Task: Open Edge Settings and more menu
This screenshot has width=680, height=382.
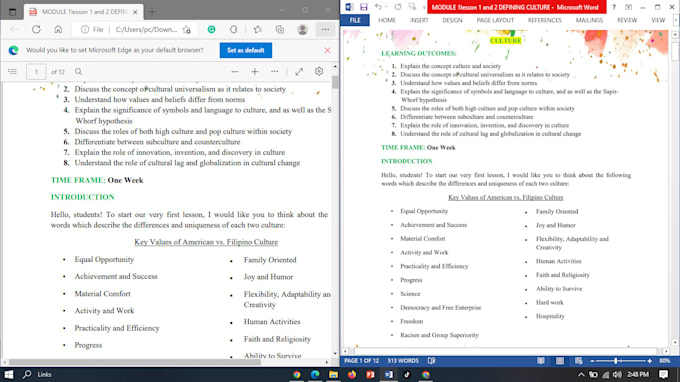Action: (x=325, y=29)
